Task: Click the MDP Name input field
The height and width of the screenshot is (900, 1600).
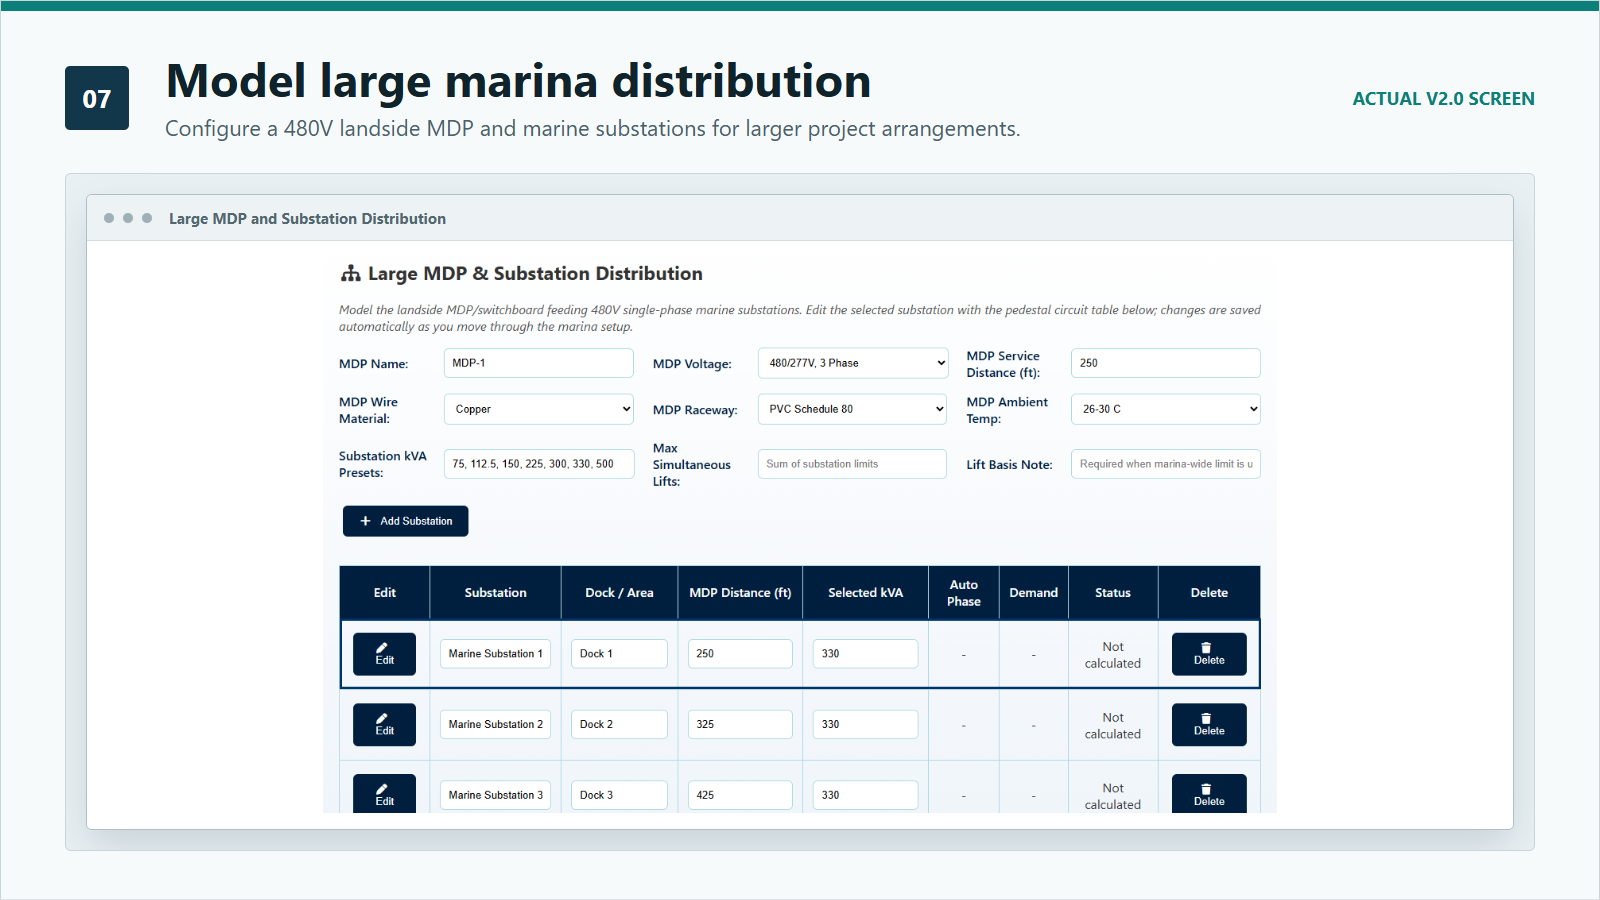Action: coord(539,363)
